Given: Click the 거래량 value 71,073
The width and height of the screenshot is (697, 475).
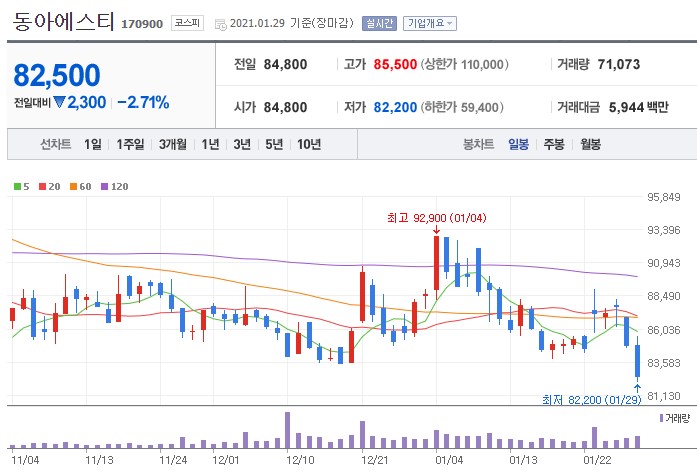Looking at the screenshot, I should (619, 64).
